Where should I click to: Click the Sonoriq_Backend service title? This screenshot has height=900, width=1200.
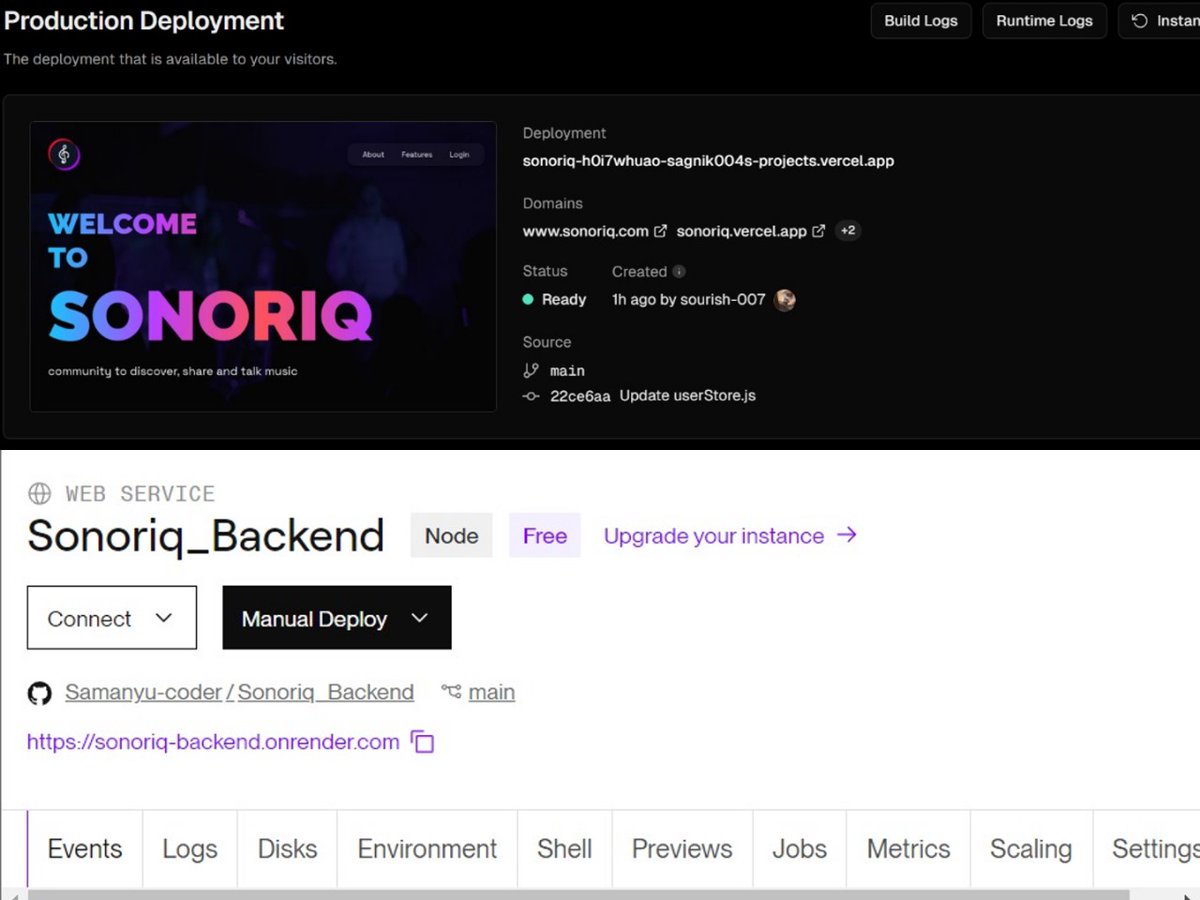[x=206, y=537]
